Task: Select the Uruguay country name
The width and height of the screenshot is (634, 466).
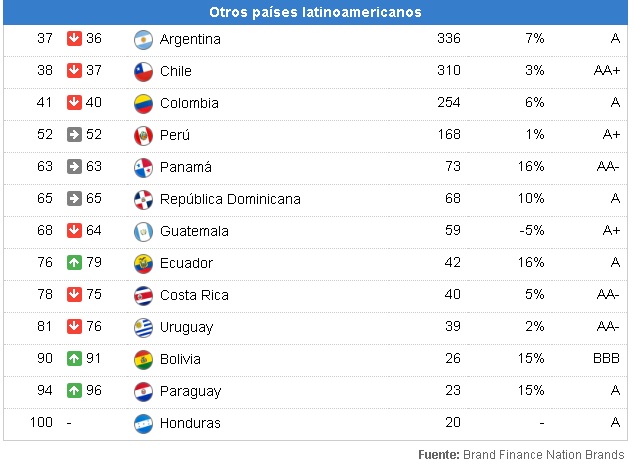Action: (188, 328)
